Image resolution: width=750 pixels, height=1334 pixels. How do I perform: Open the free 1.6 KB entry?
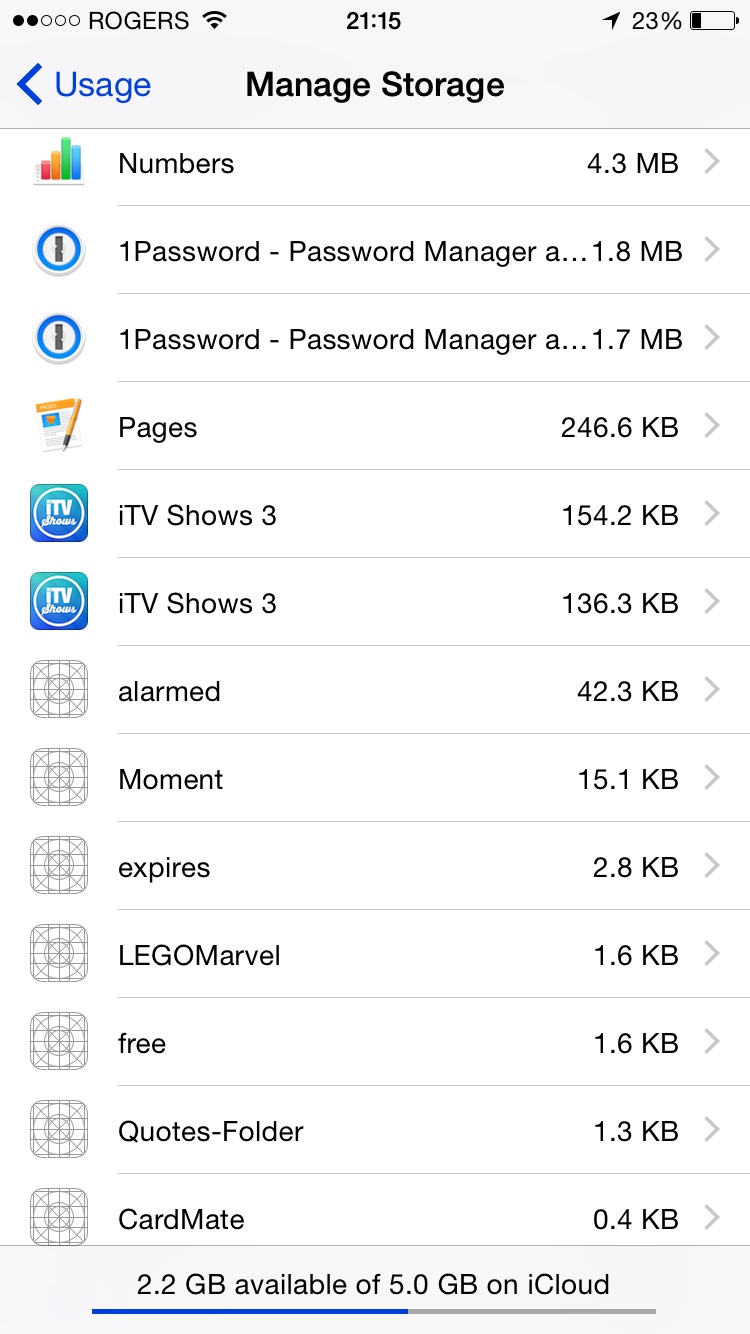coord(375,1042)
